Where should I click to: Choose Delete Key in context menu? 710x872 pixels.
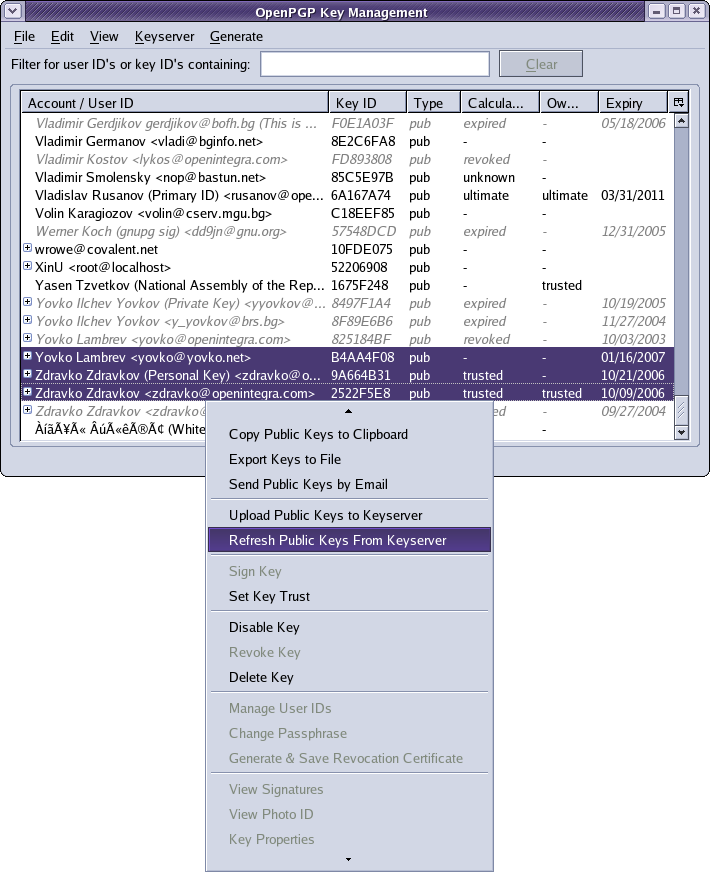[x=349, y=677]
